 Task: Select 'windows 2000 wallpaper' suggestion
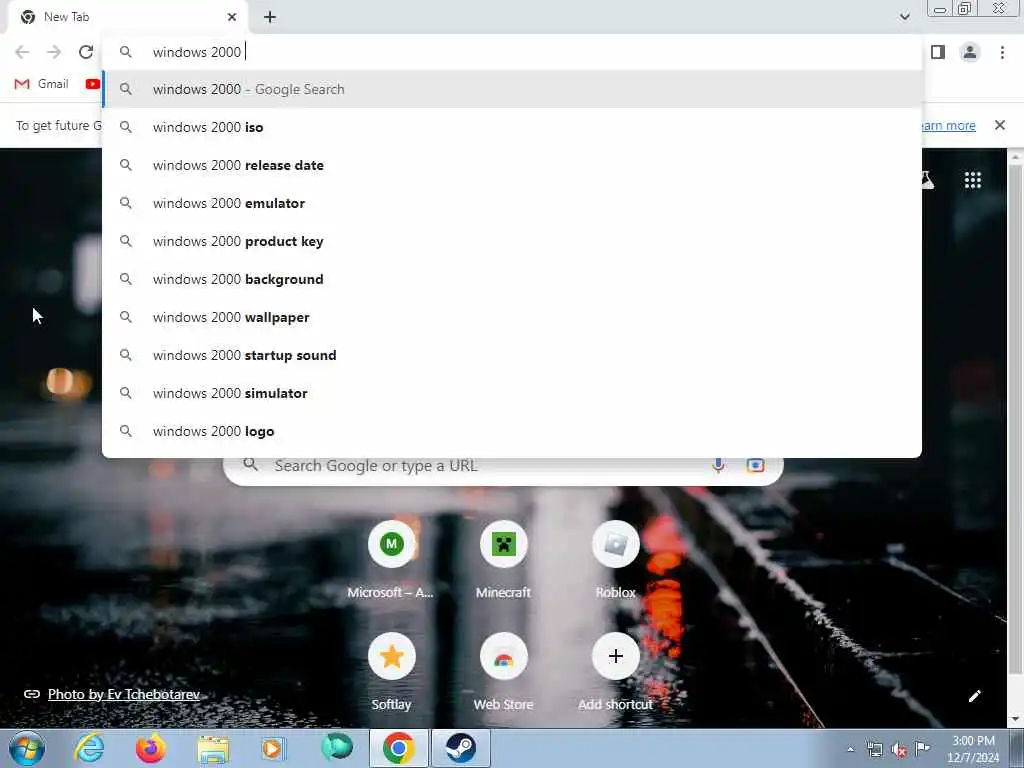pos(512,317)
